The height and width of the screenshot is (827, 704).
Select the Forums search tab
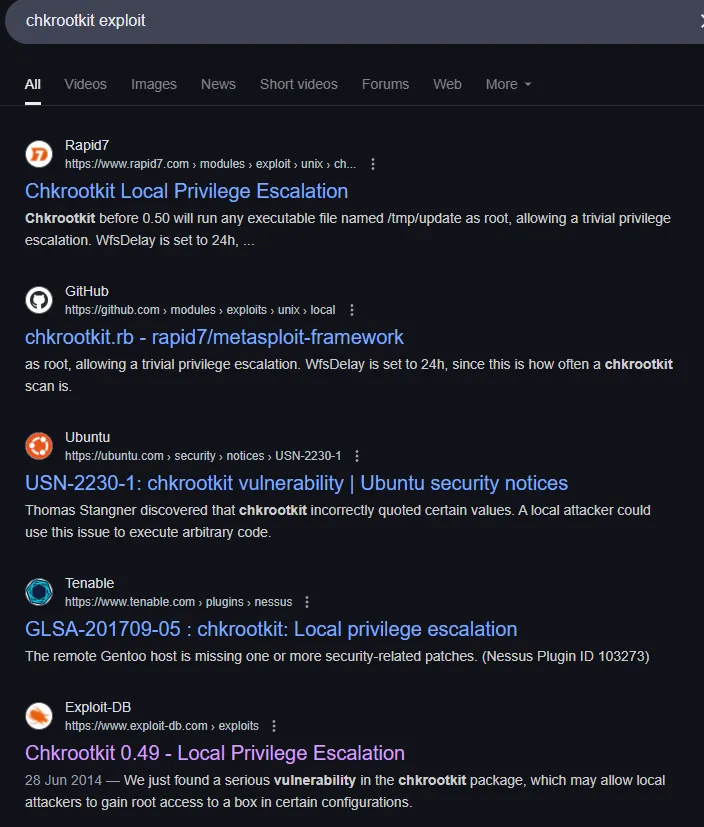click(385, 84)
